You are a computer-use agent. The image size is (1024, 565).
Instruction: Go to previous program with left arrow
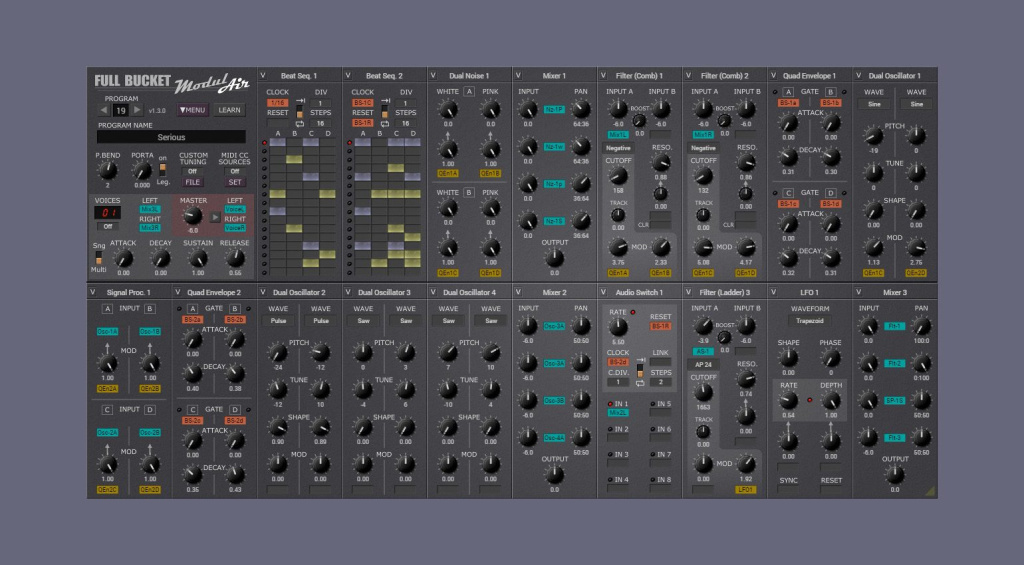point(104,110)
